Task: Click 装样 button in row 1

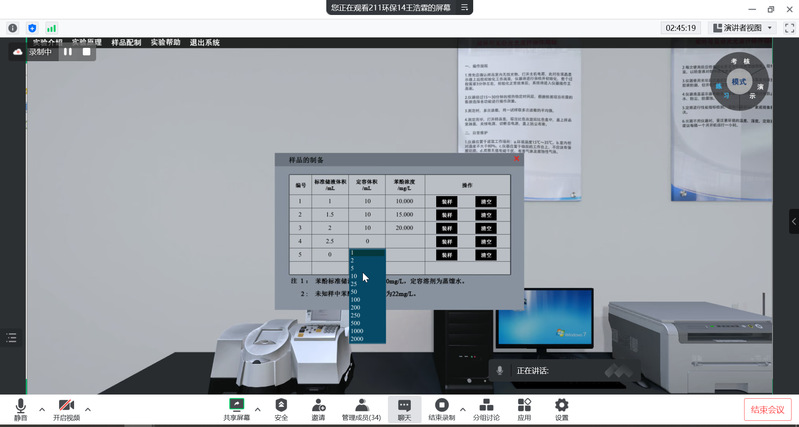Action: pyautogui.click(x=447, y=201)
